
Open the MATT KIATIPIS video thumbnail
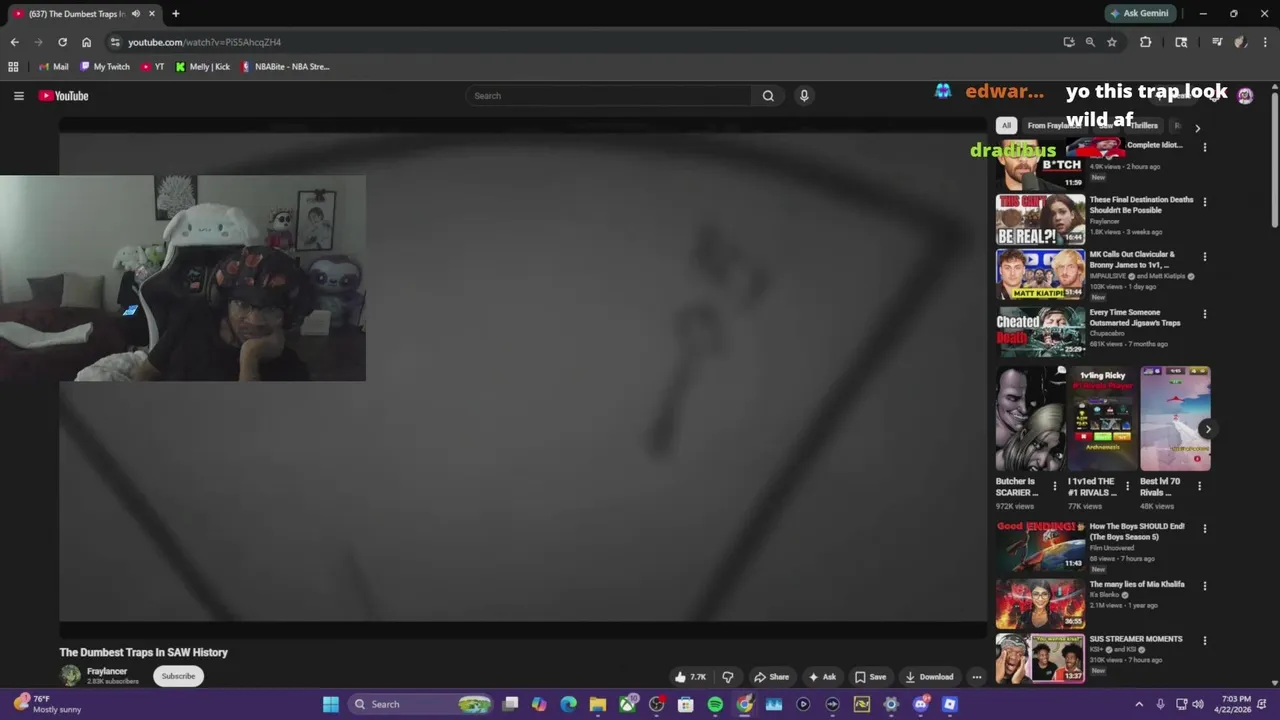pos(1040,275)
